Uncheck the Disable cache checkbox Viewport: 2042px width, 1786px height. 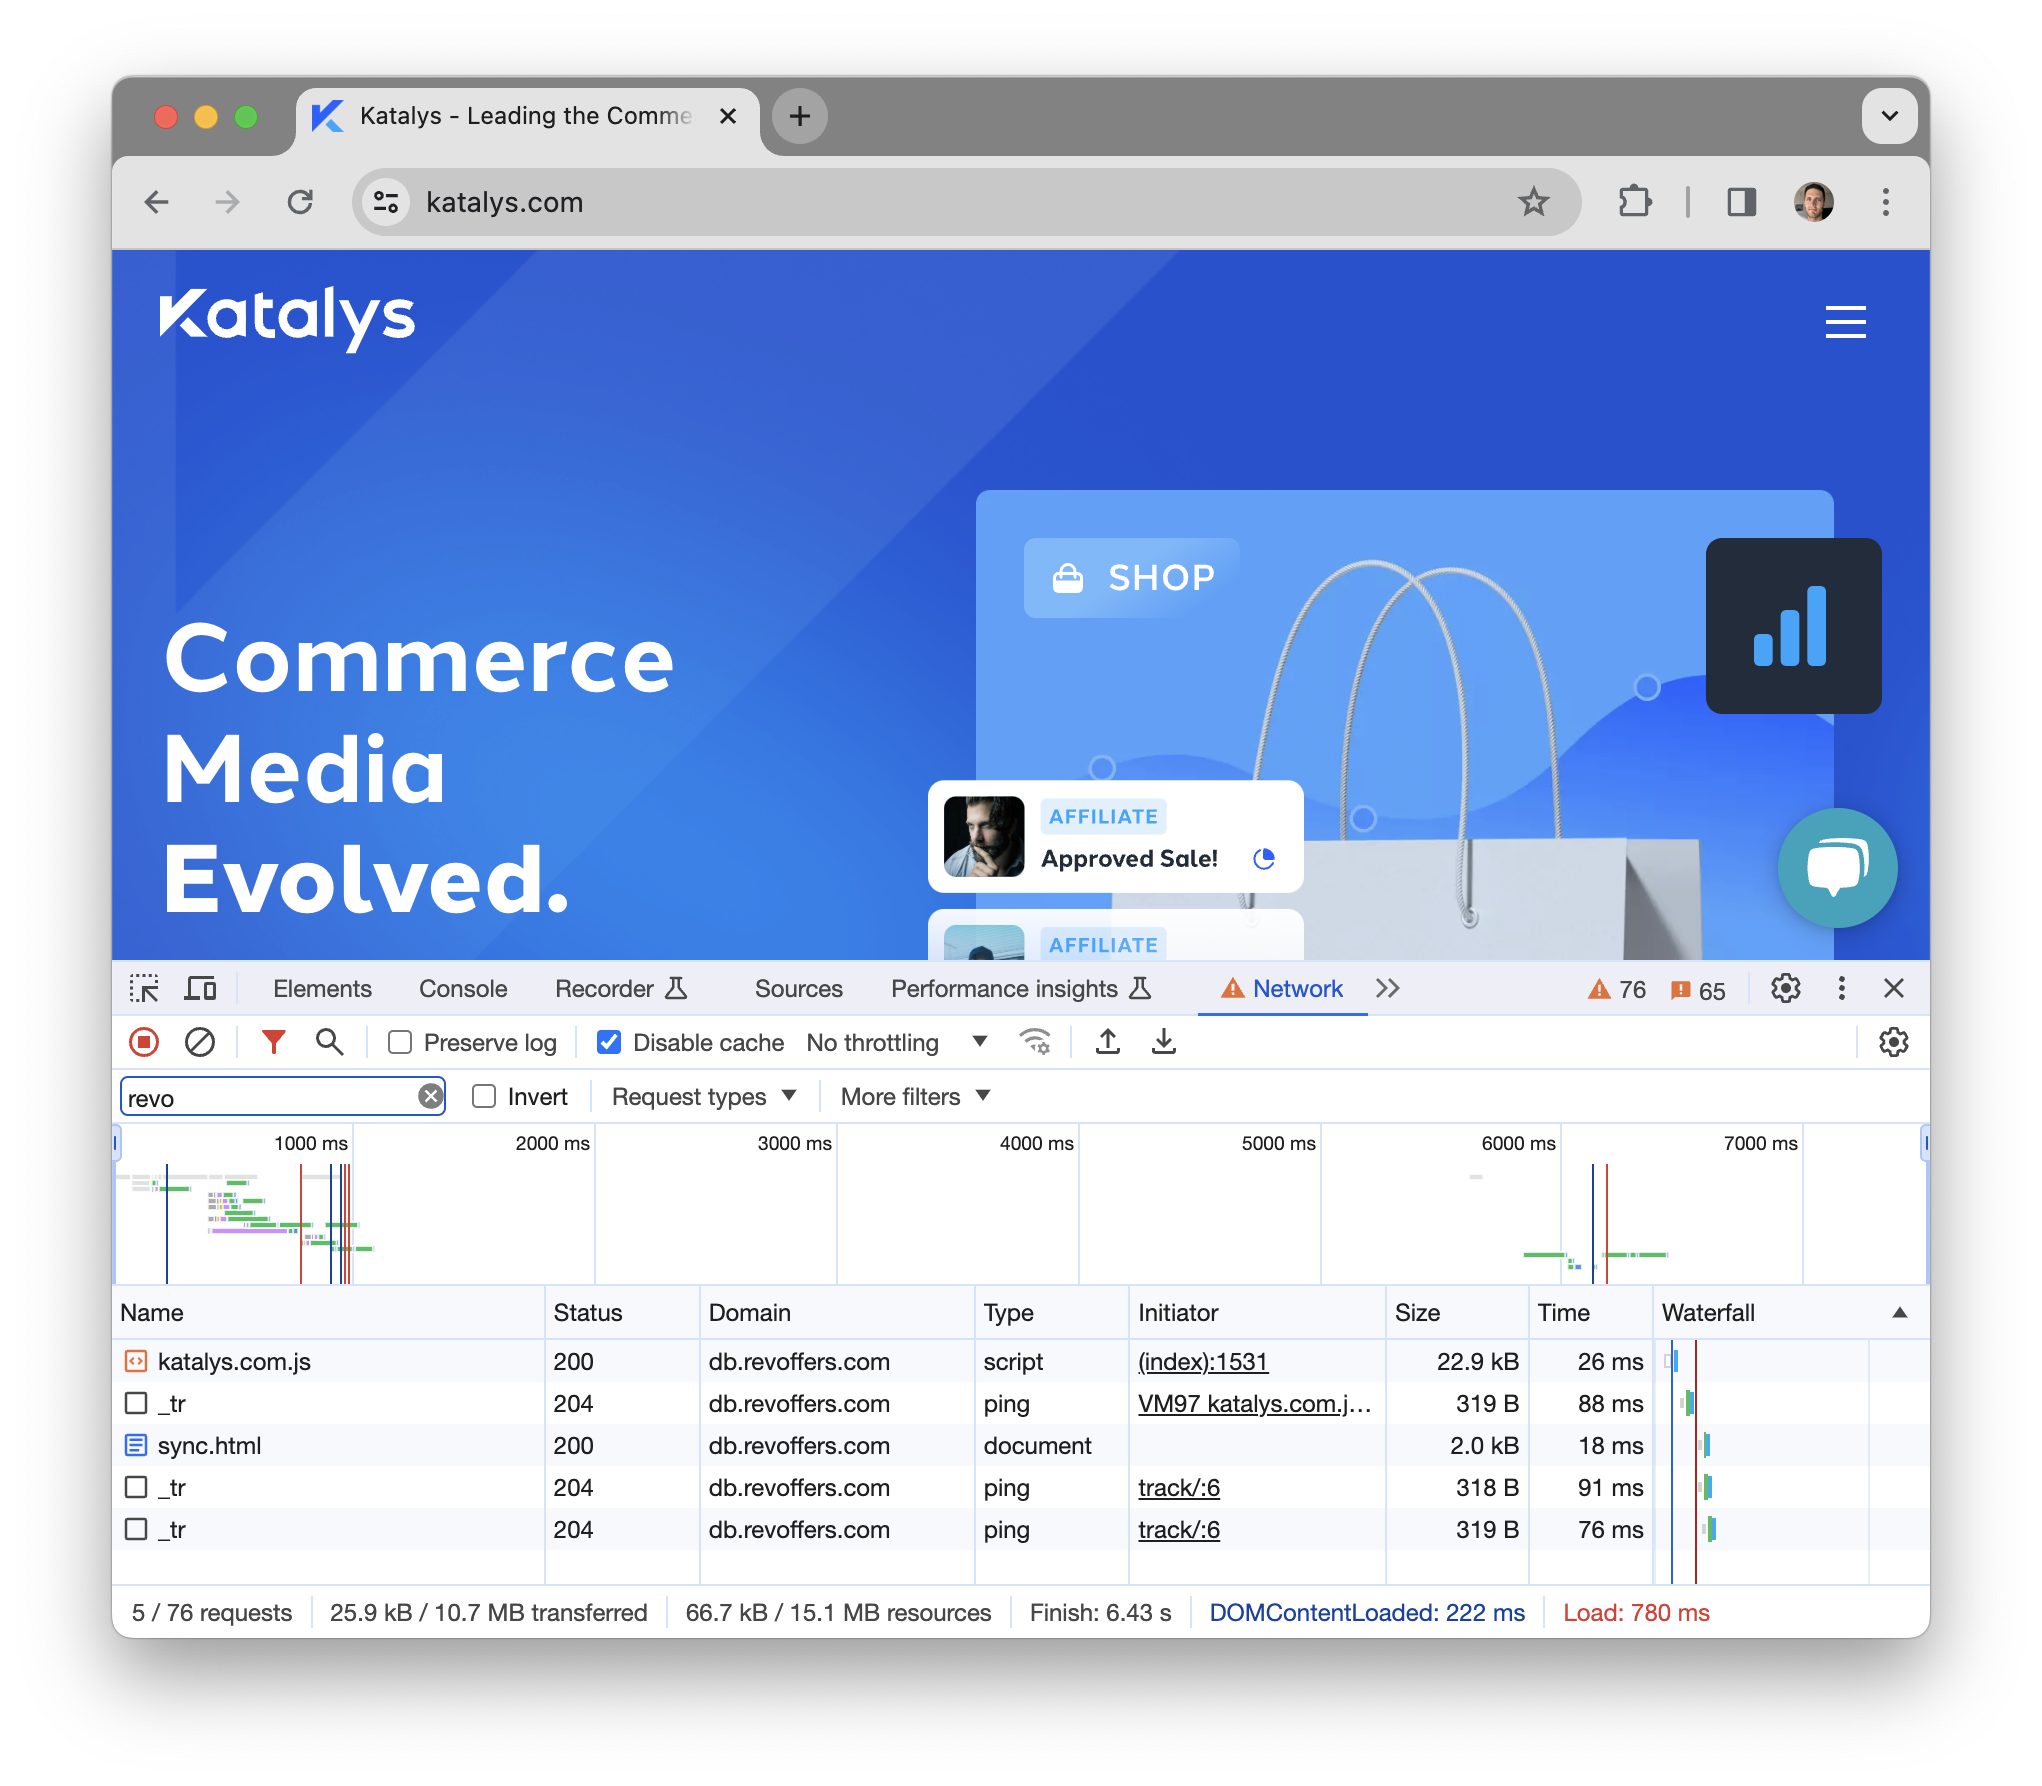pos(609,1043)
